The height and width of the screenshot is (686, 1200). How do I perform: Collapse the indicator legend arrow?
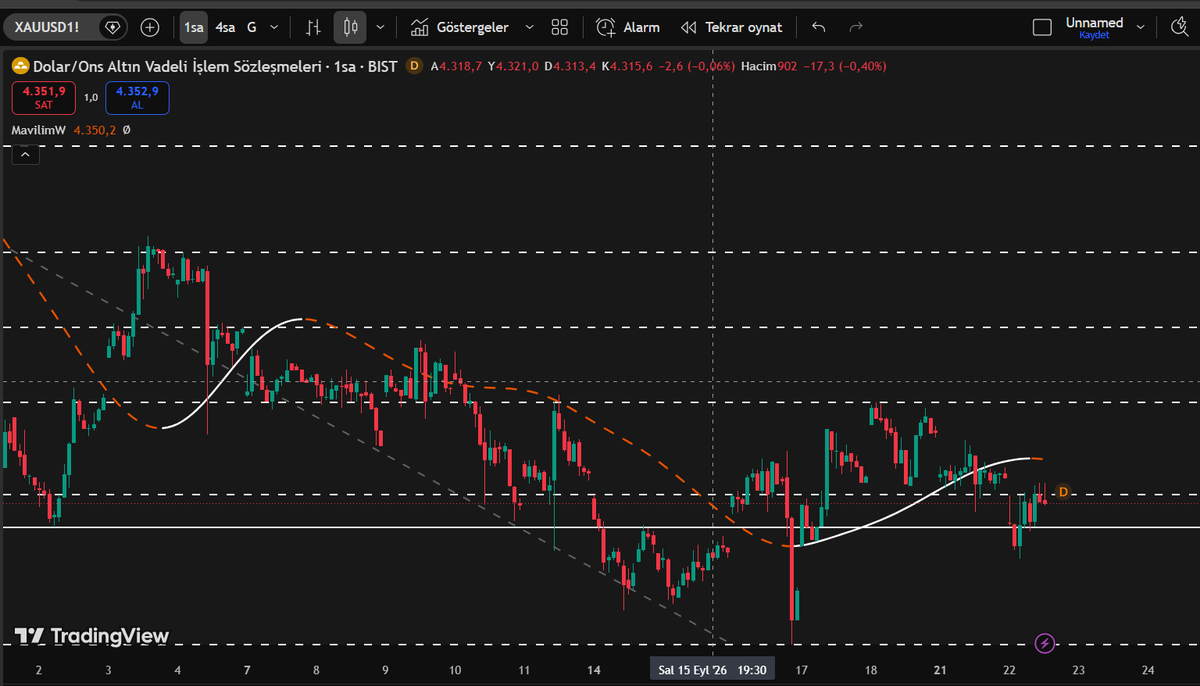(x=25, y=153)
